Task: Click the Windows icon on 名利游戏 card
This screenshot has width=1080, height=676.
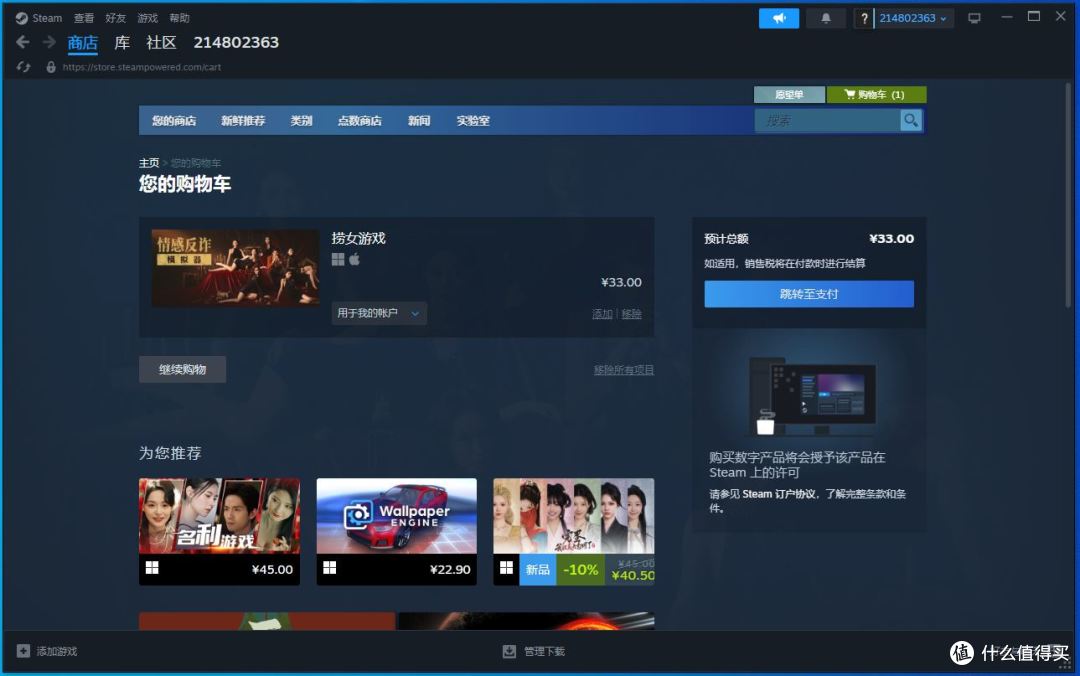Action: pos(152,568)
